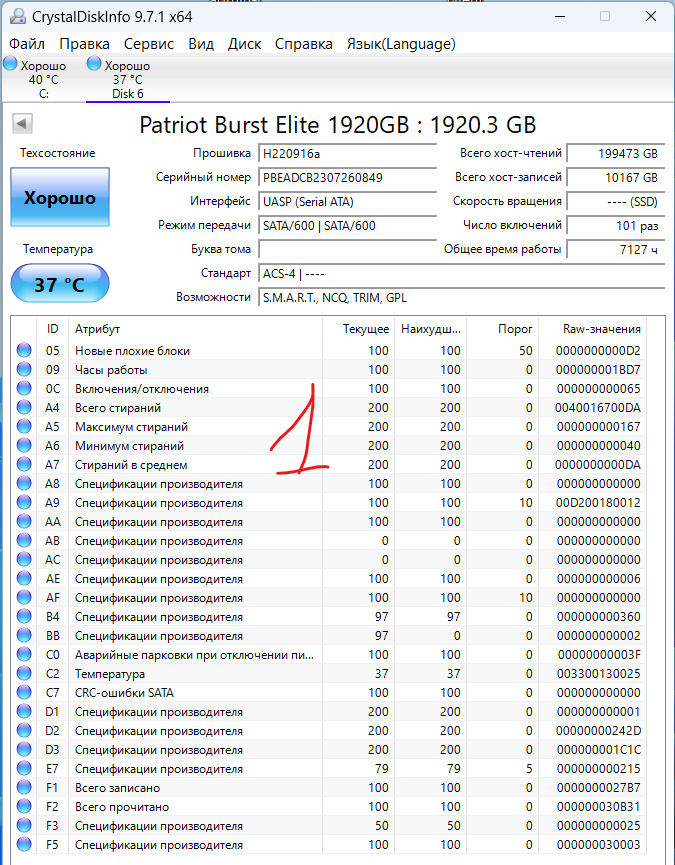Click blue status icon for drive C:

[x=10, y=63]
